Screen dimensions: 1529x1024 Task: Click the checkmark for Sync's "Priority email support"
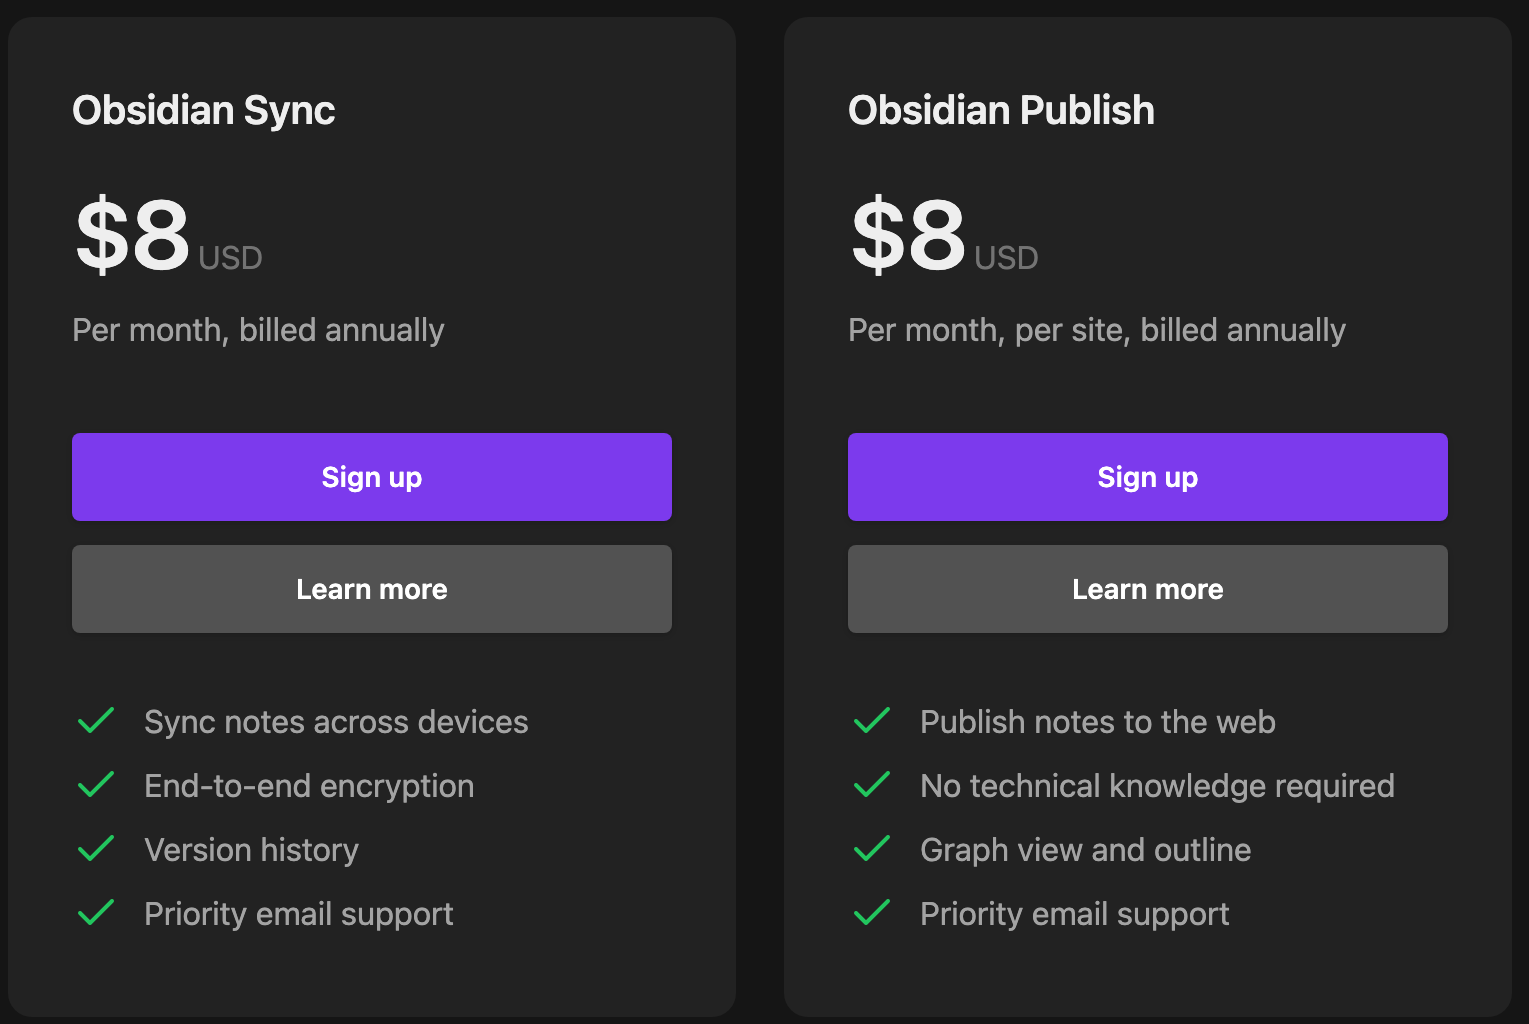96,912
